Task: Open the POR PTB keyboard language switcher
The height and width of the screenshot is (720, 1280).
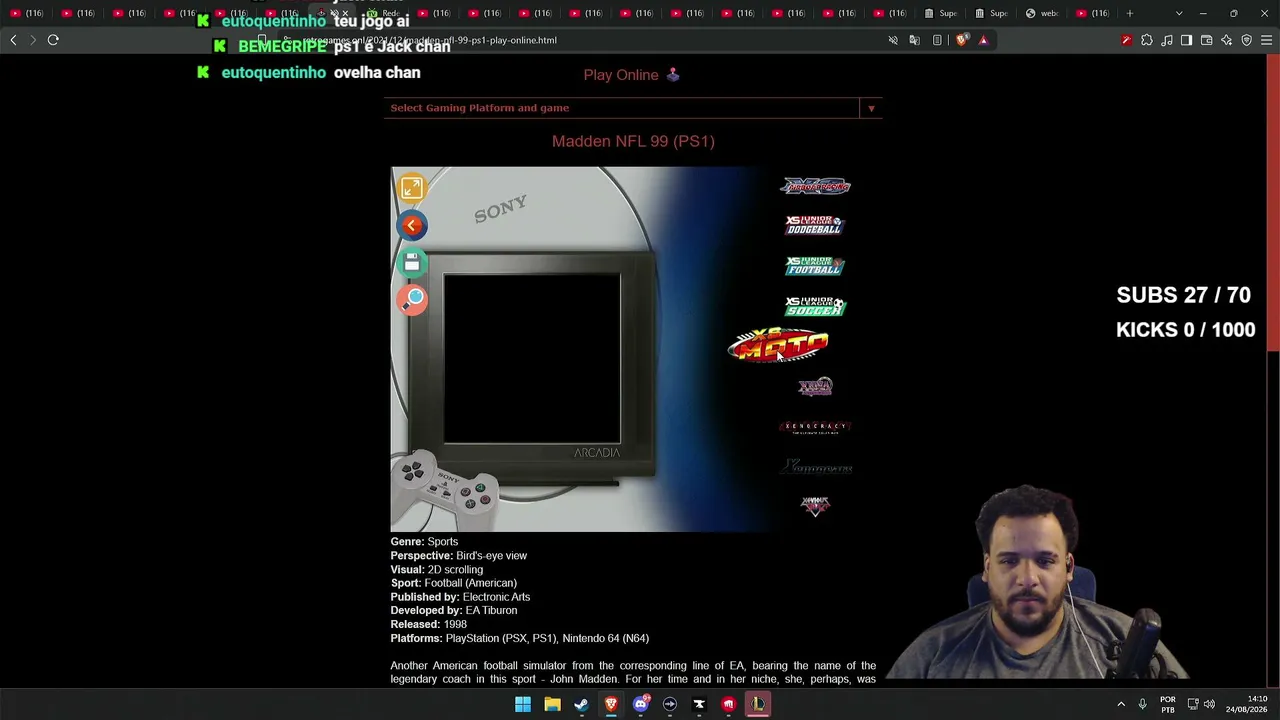Action: point(1168,704)
